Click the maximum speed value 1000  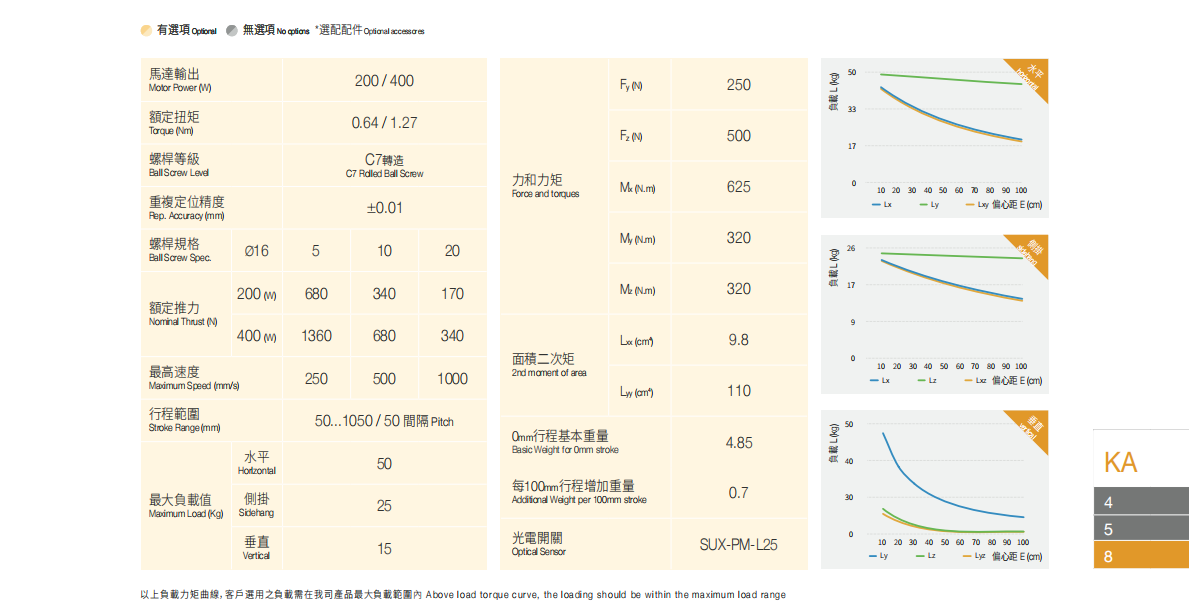(x=452, y=379)
